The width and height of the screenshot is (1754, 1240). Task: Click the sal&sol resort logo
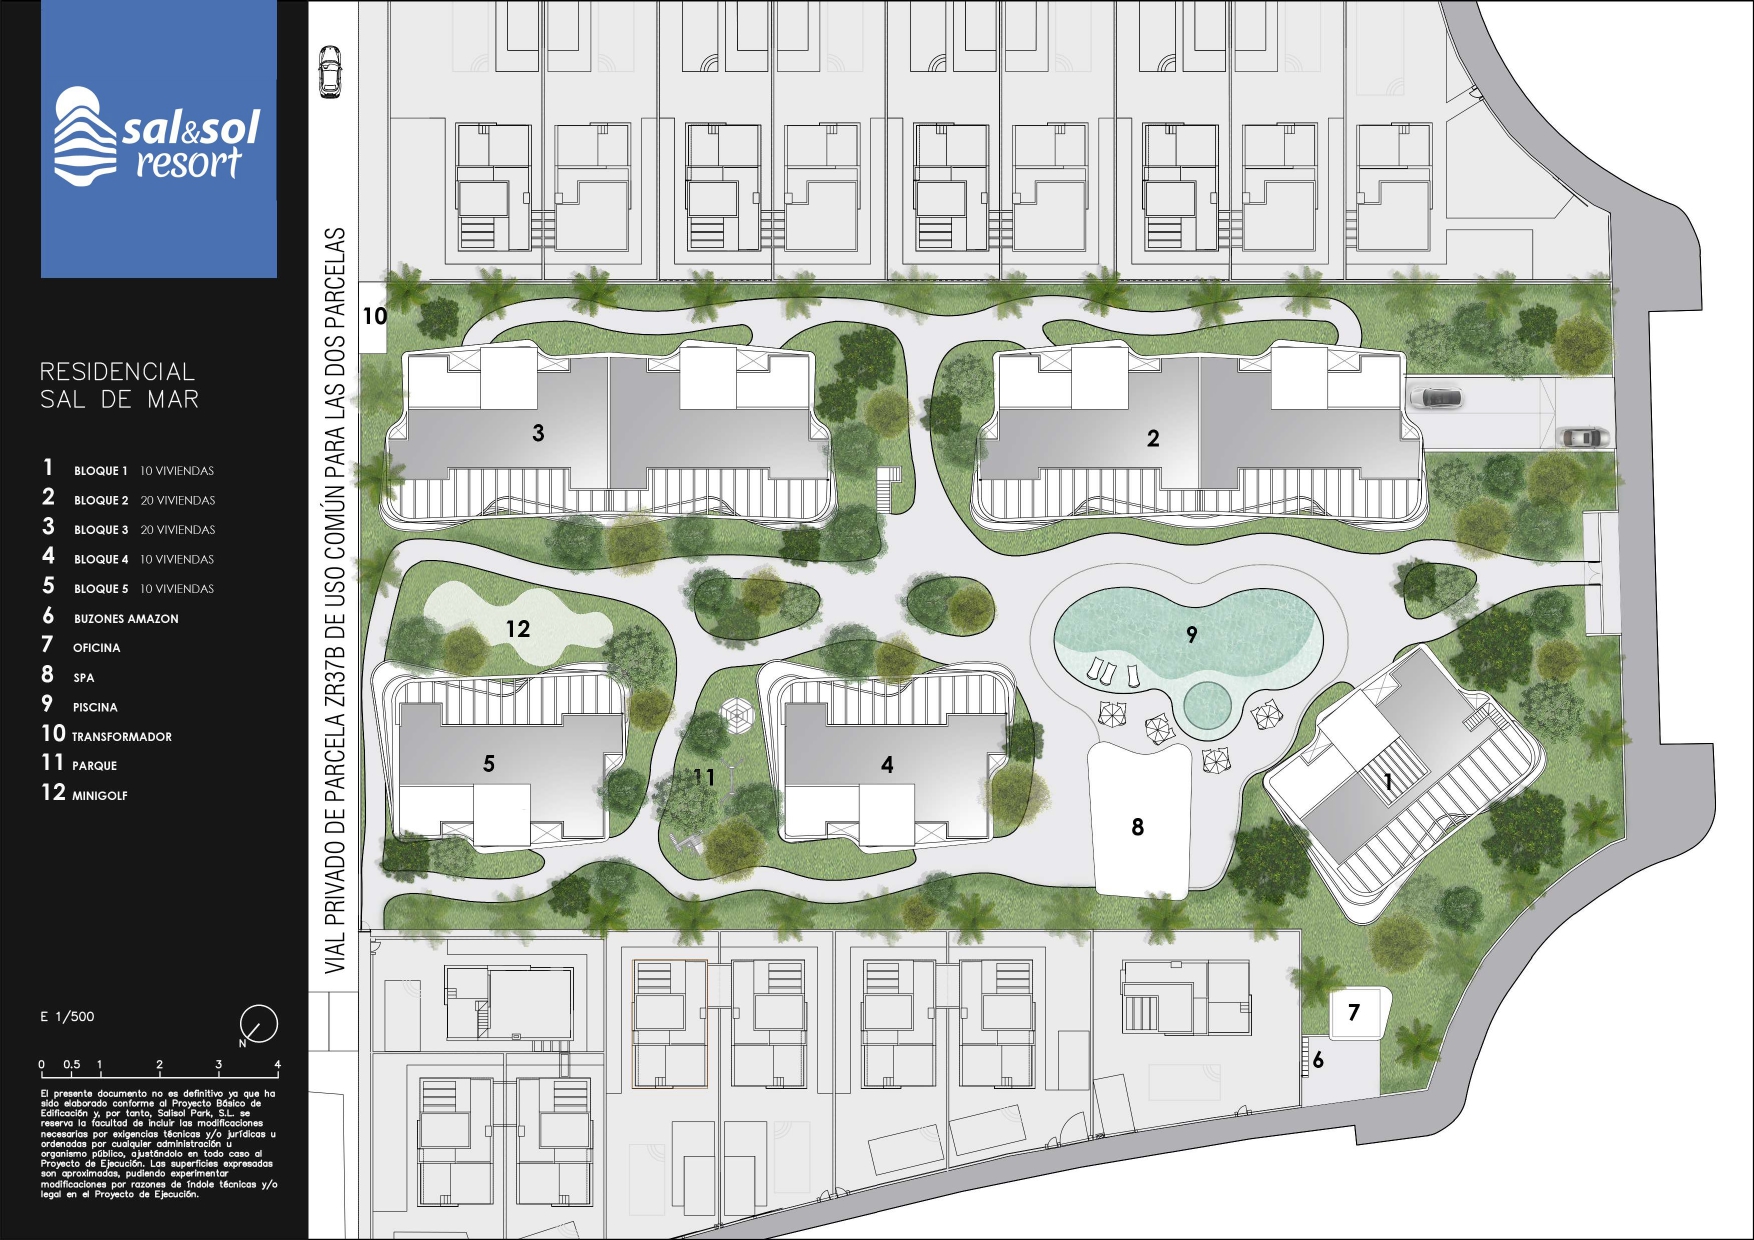pyautogui.click(x=158, y=139)
